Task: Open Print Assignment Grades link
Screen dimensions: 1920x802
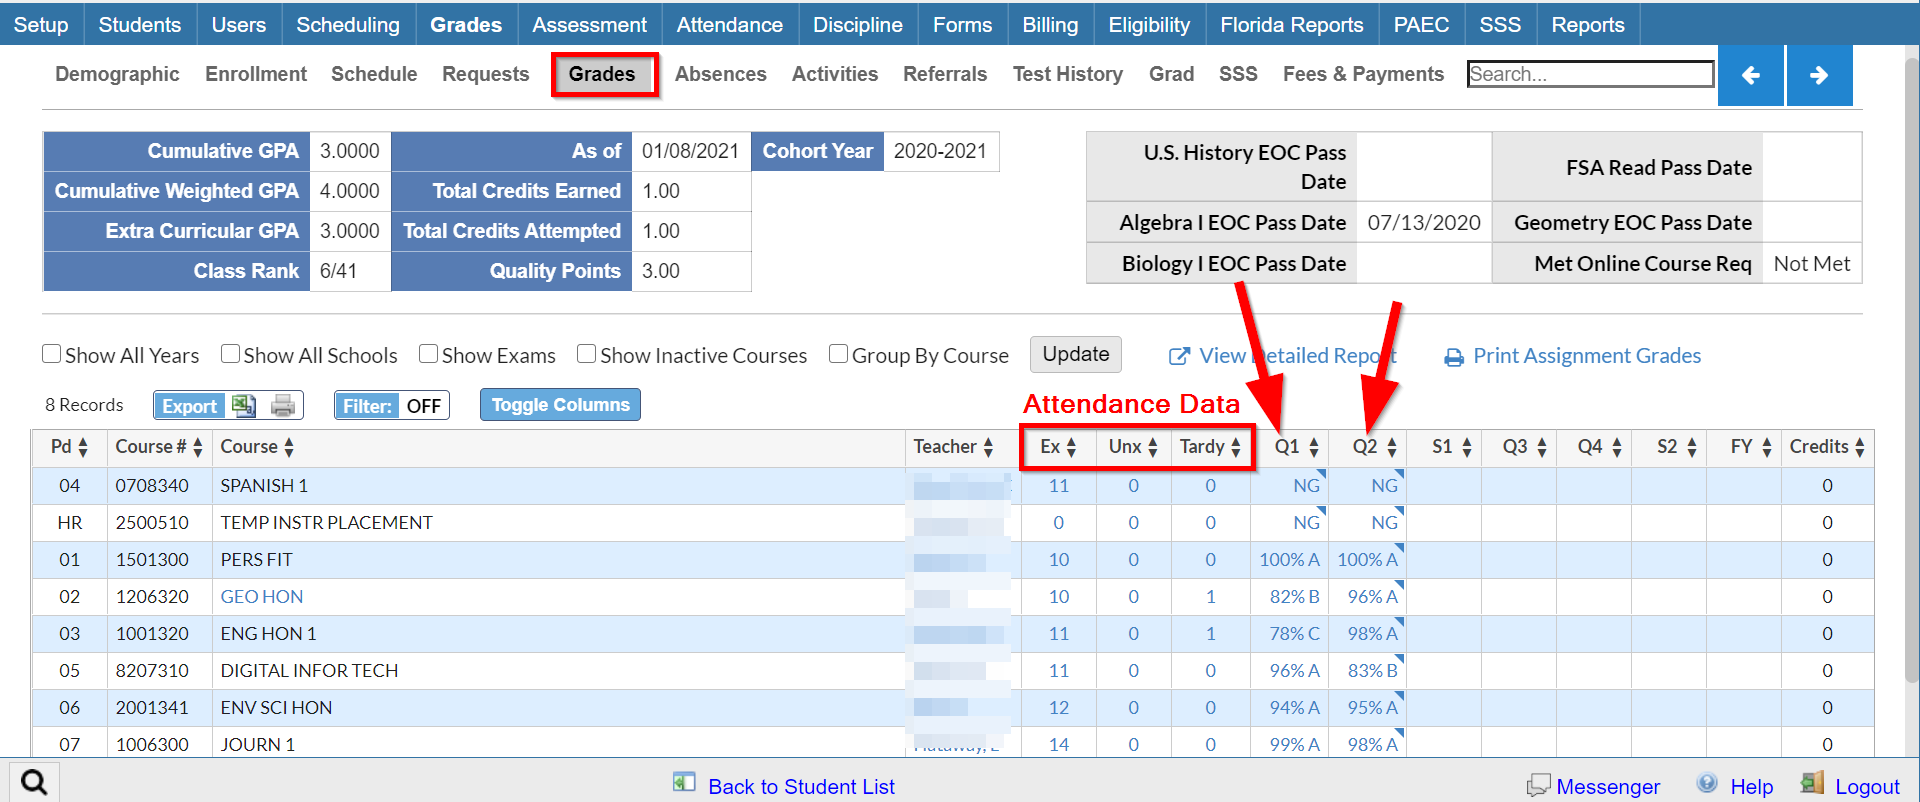Action: coord(1586,356)
